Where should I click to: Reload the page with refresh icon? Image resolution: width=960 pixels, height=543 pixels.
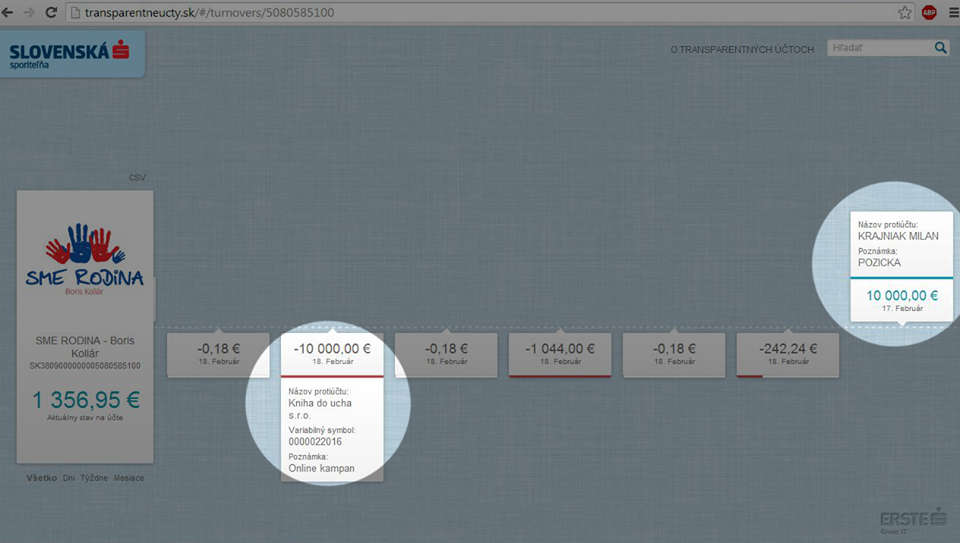click(51, 12)
